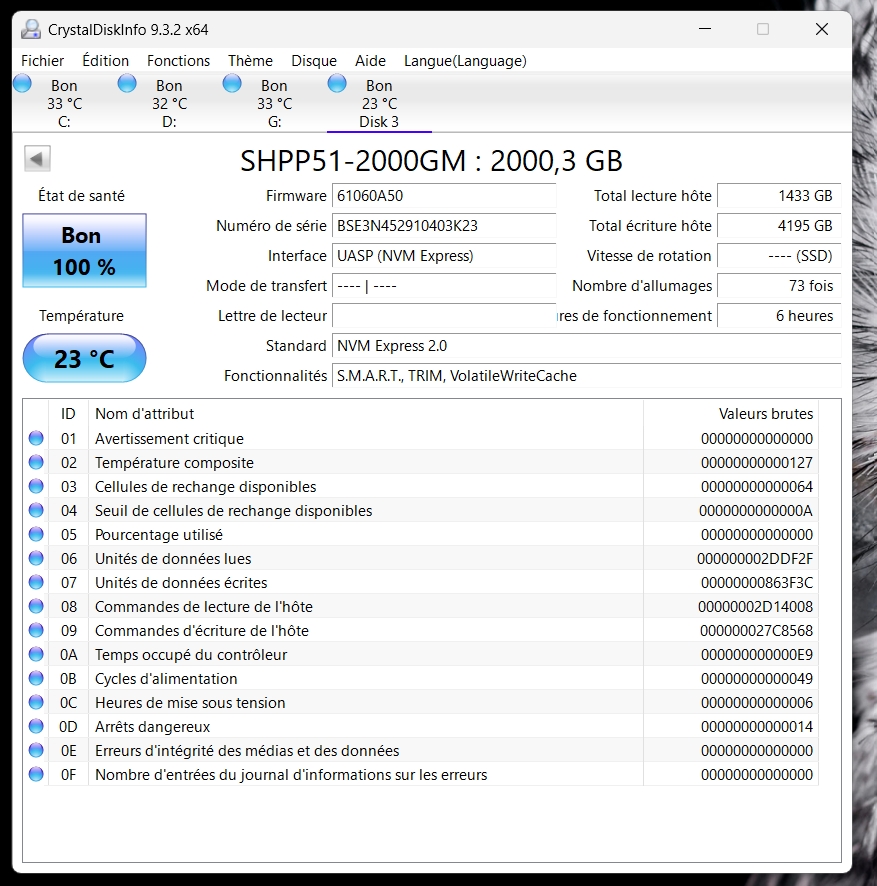Click the blue status orb for drive D:
877x886 pixels.
click(127, 84)
